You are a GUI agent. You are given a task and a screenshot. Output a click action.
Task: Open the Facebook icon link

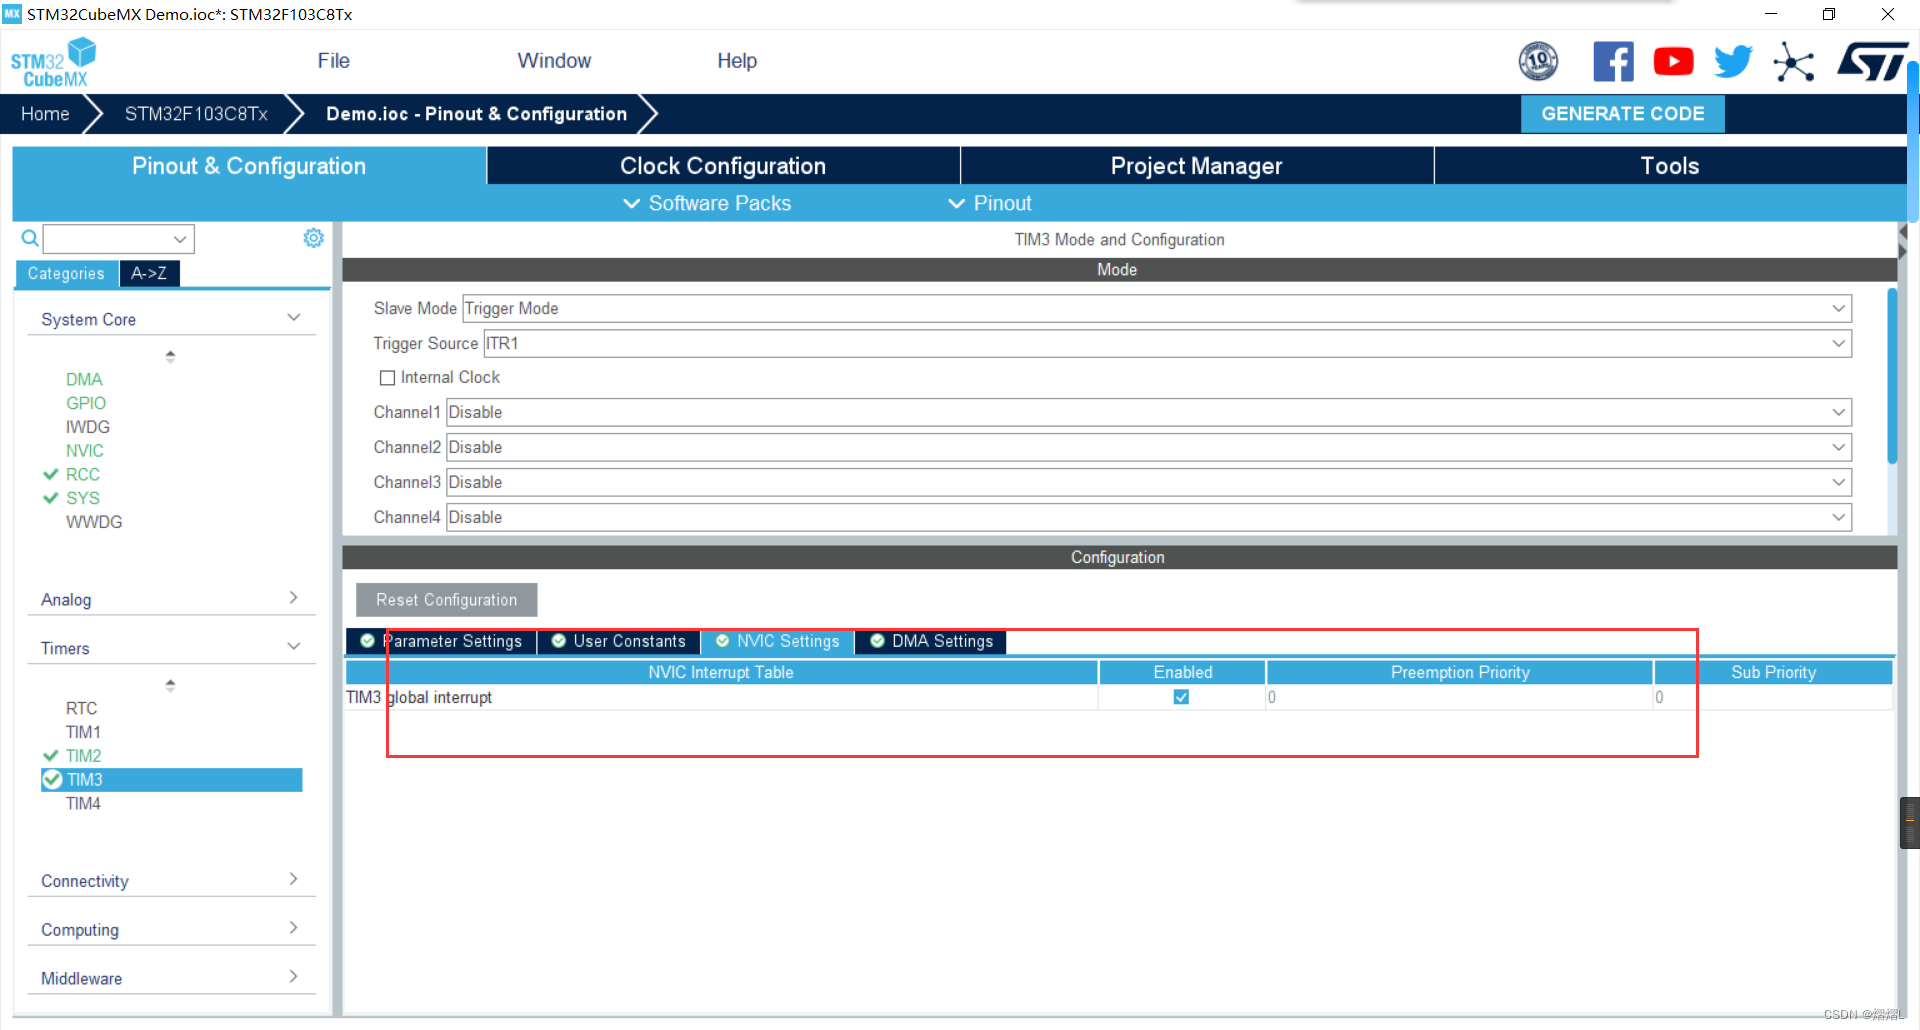point(1613,62)
